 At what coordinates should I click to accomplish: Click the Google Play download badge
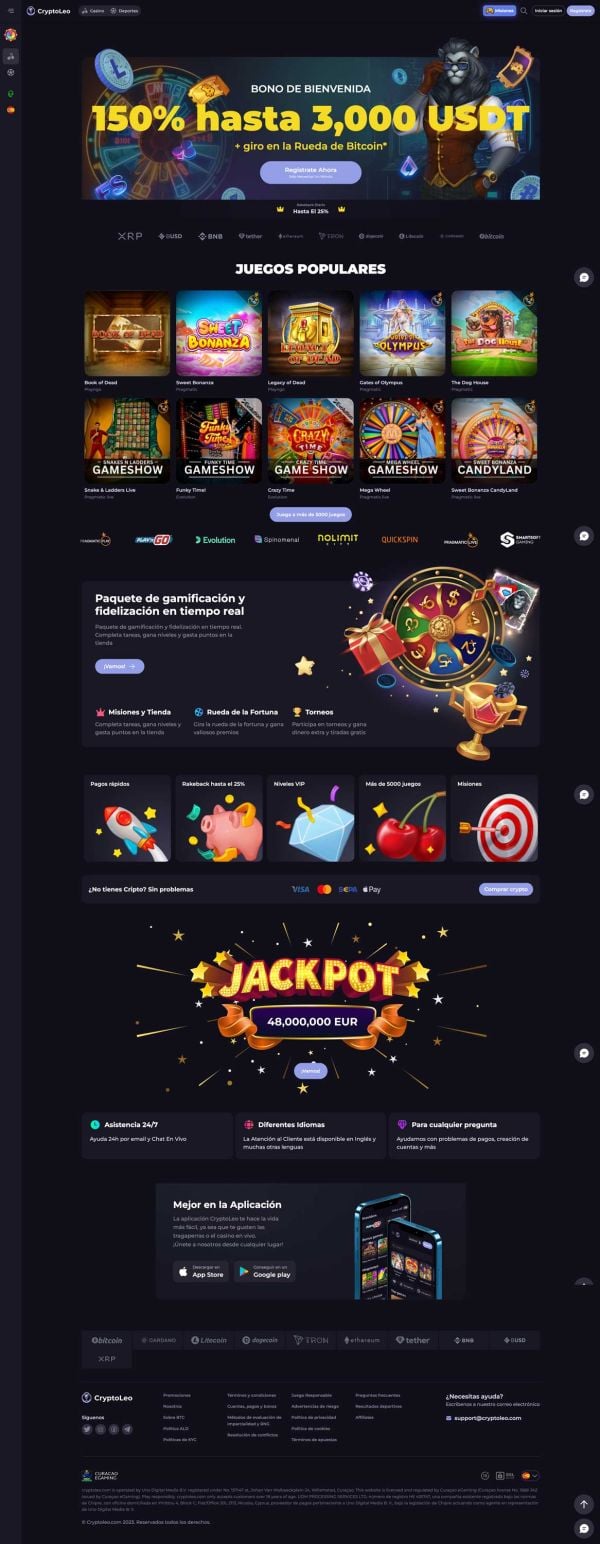265,1271
